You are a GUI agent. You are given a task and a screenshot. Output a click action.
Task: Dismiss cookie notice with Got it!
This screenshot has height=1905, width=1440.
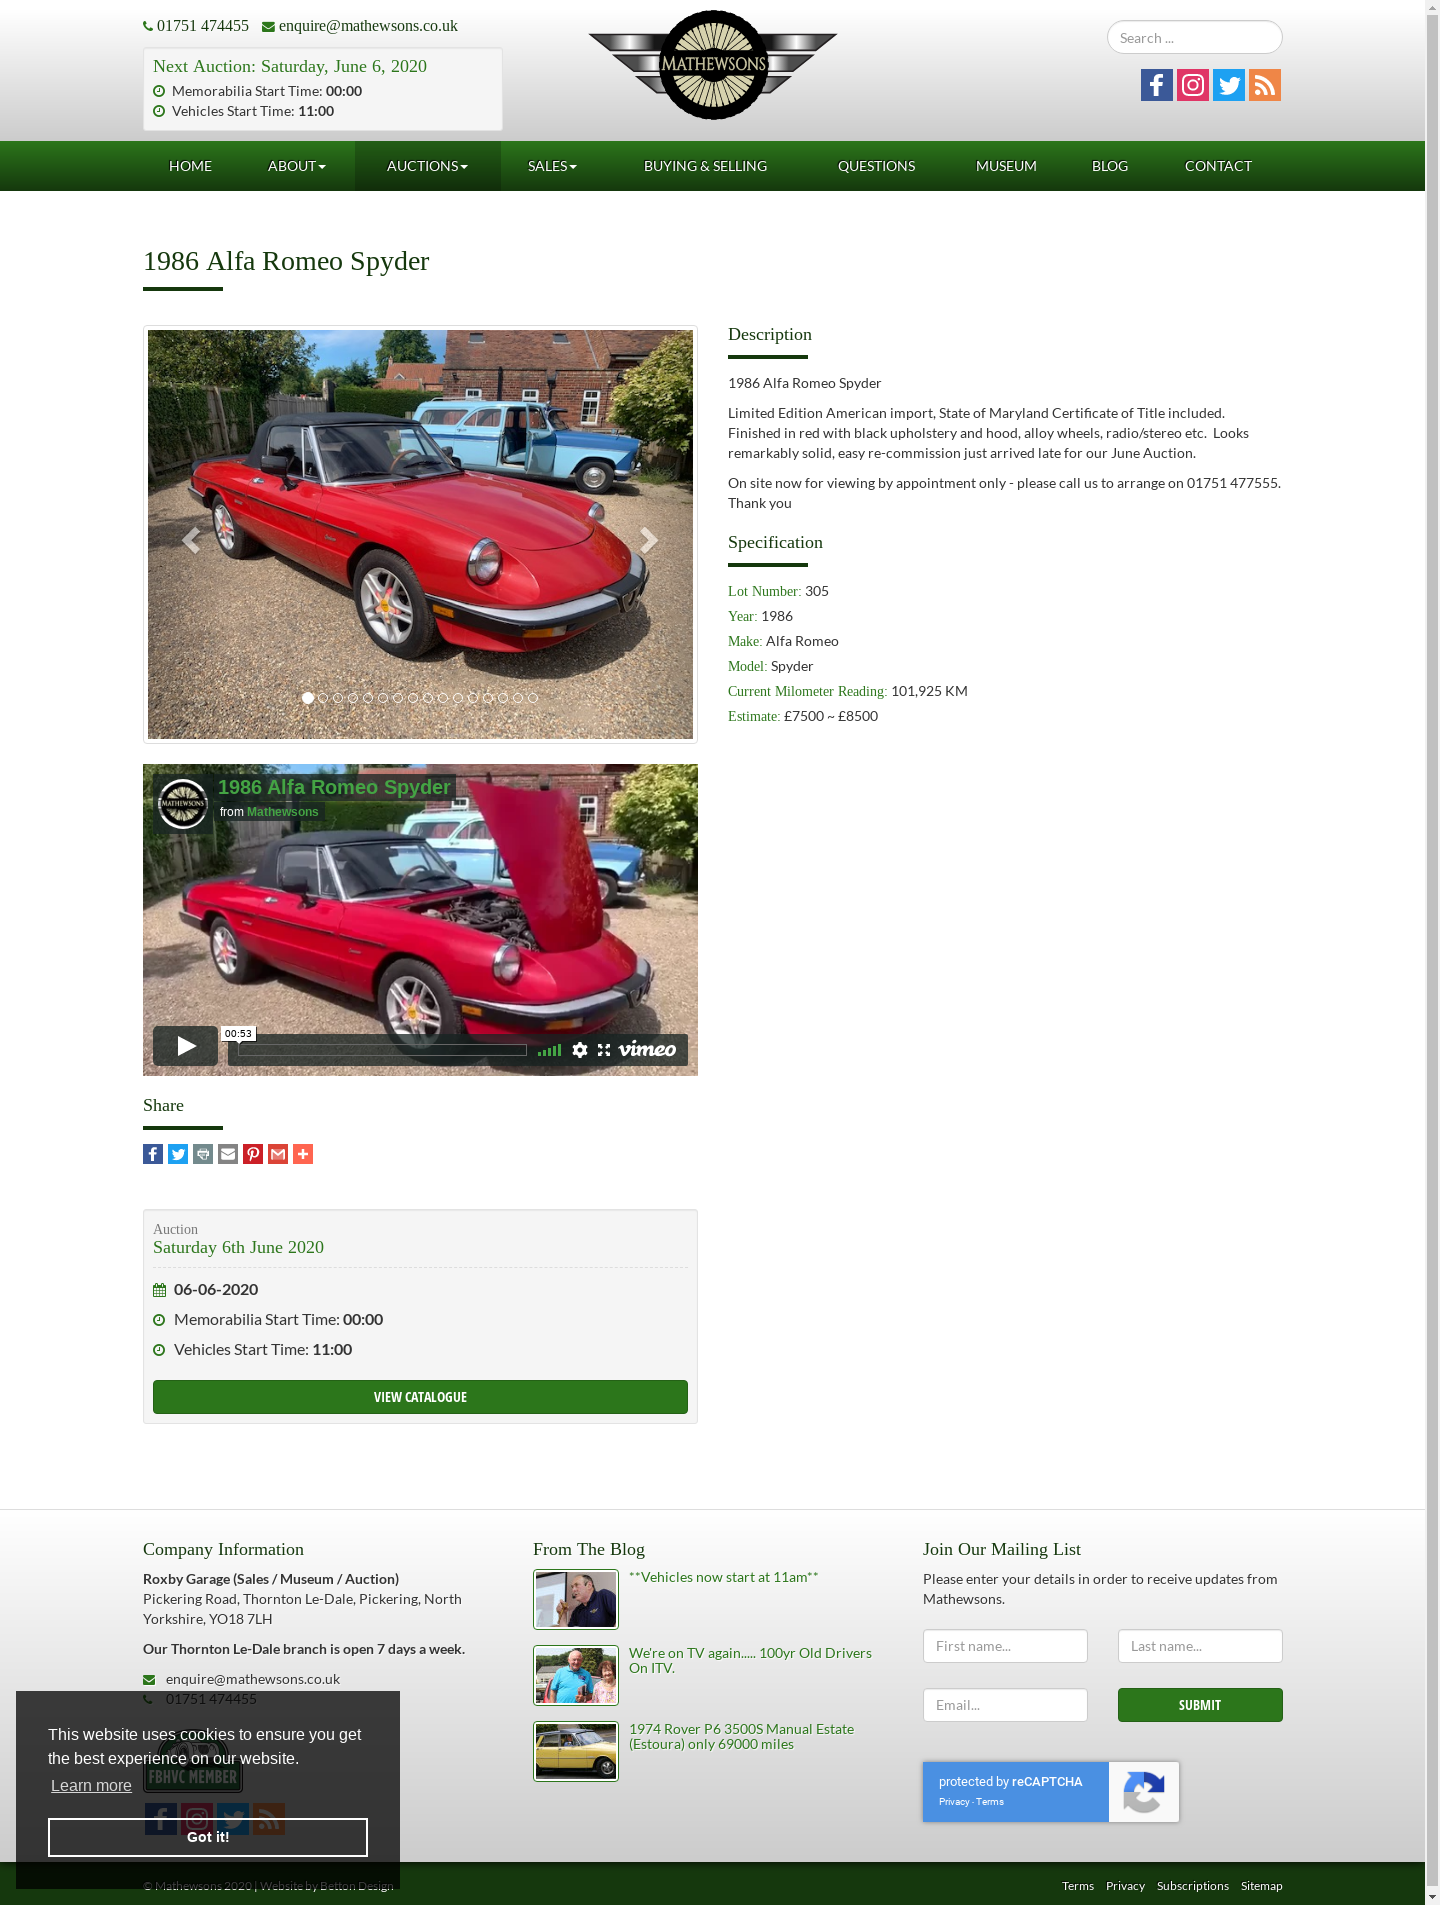click(x=208, y=1837)
